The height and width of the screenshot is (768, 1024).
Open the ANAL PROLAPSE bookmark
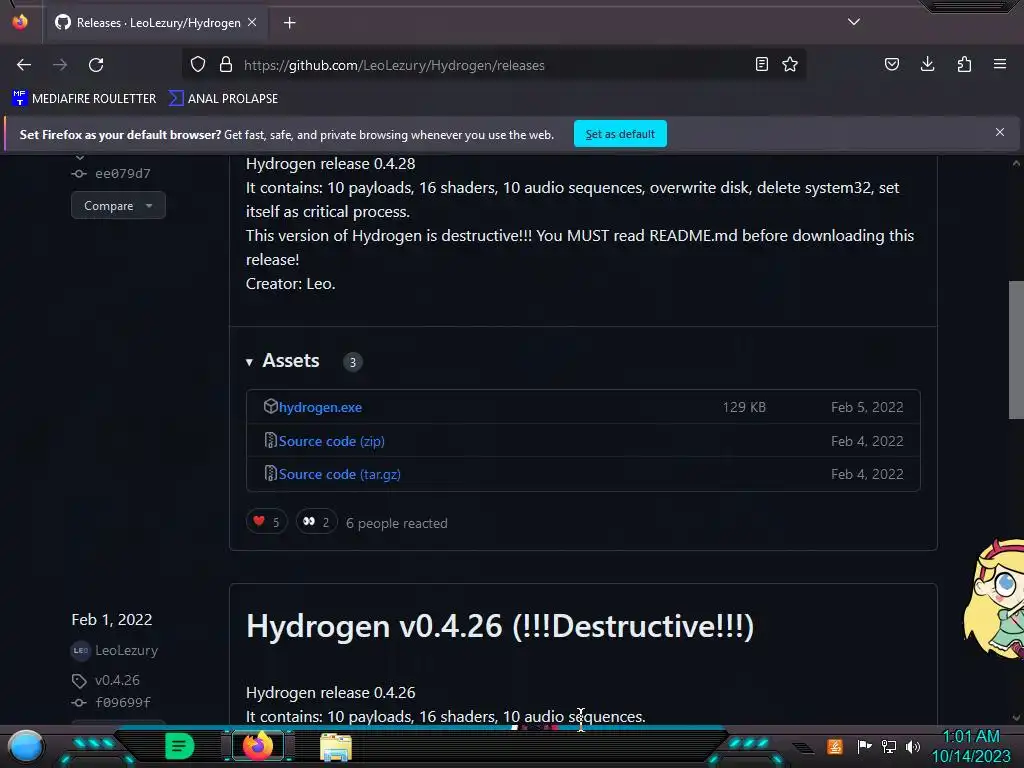click(x=223, y=99)
